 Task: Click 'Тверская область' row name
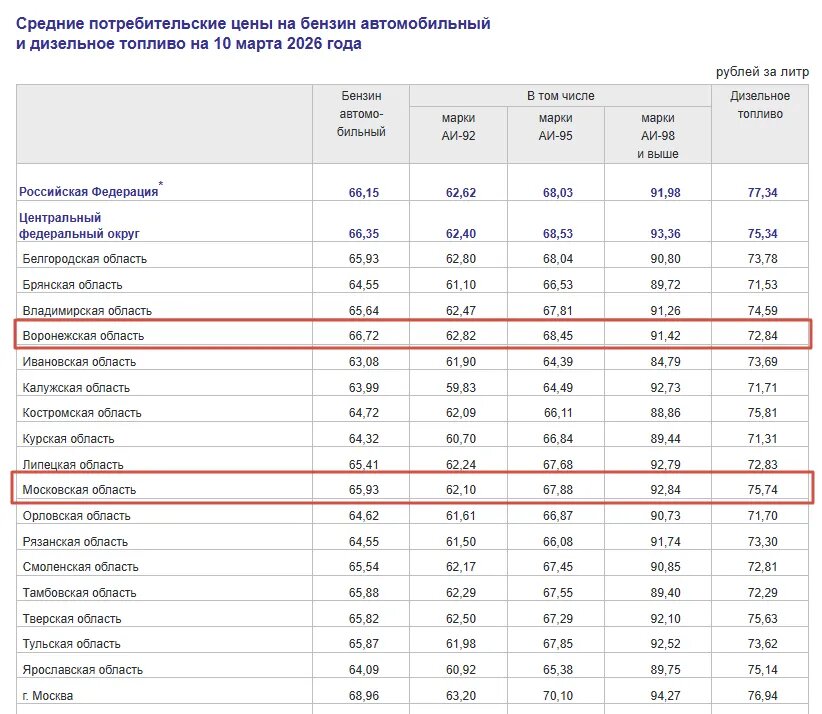point(72,619)
